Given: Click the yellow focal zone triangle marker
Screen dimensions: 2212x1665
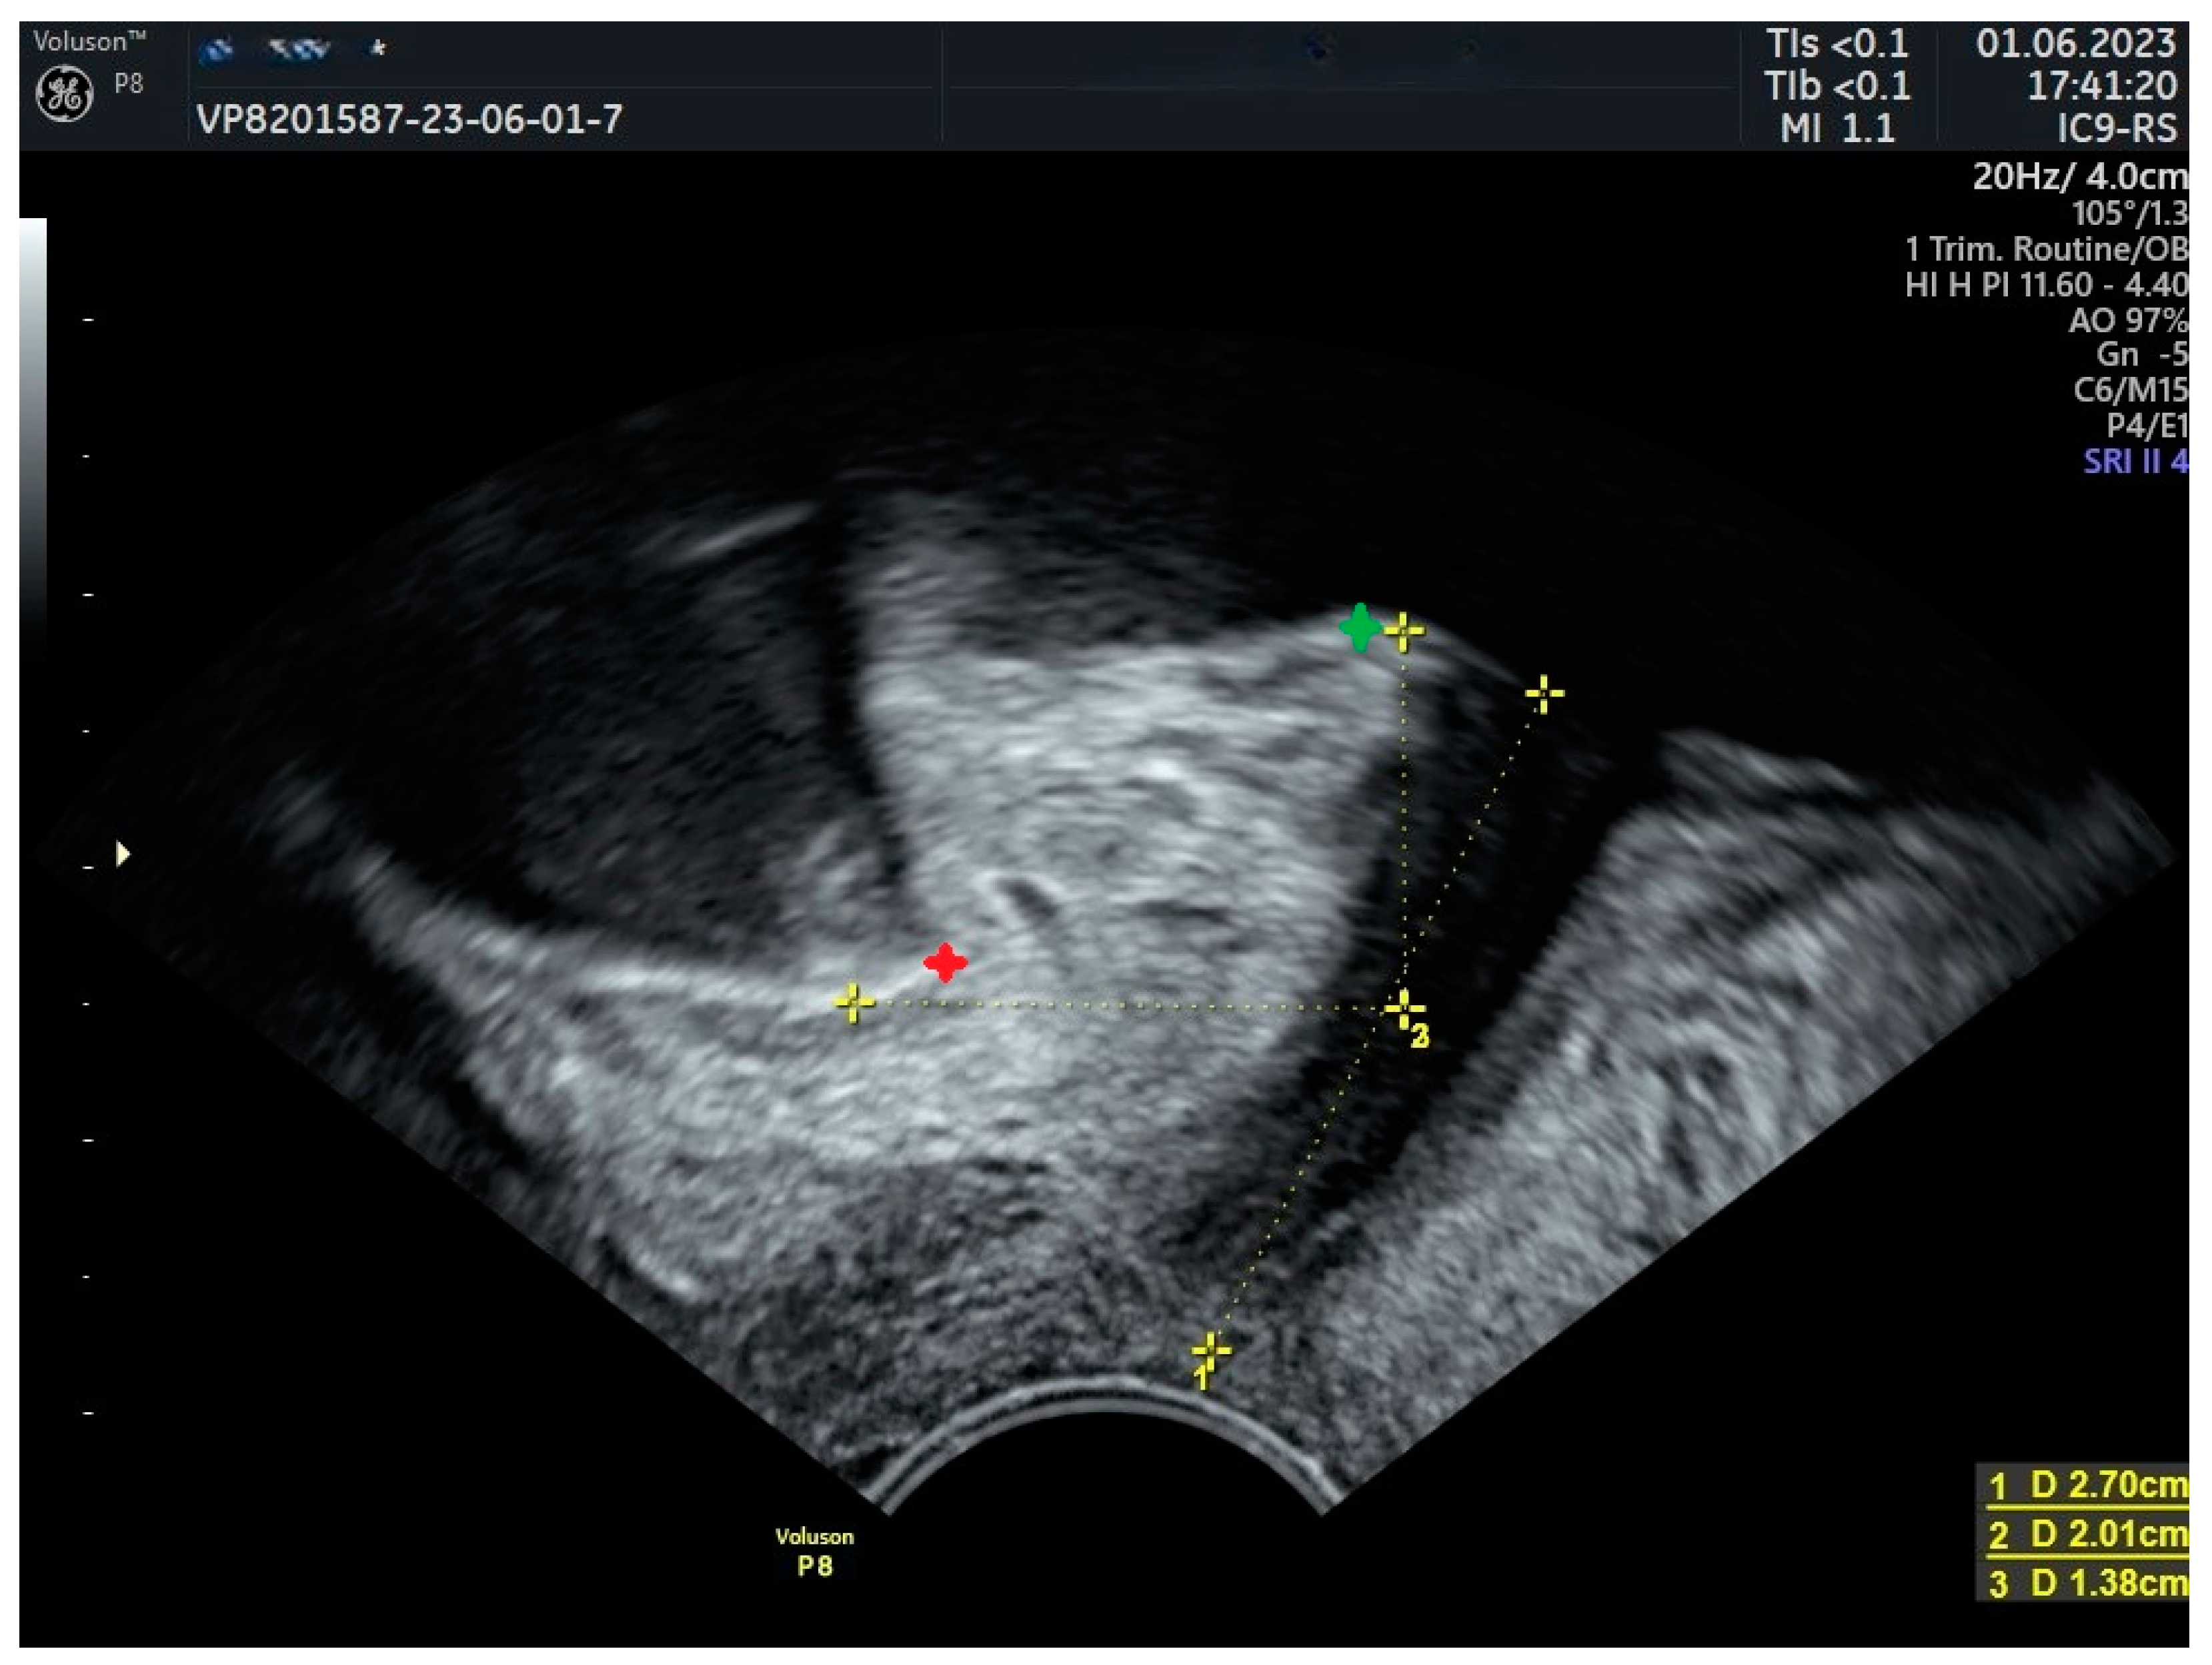Looking at the screenshot, I should pyautogui.click(x=122, y=854).
